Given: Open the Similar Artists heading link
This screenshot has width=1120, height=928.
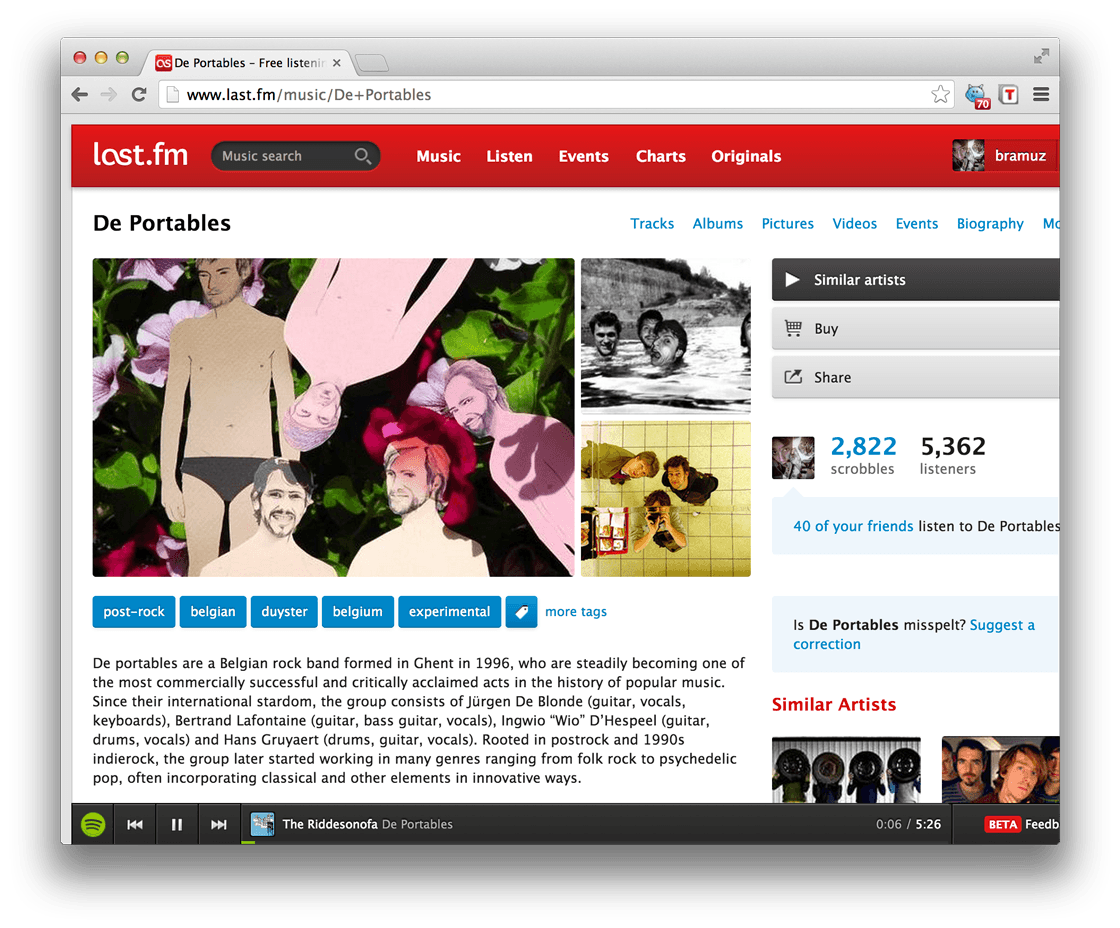Looking at the screenshot, I should click(834, 704).
